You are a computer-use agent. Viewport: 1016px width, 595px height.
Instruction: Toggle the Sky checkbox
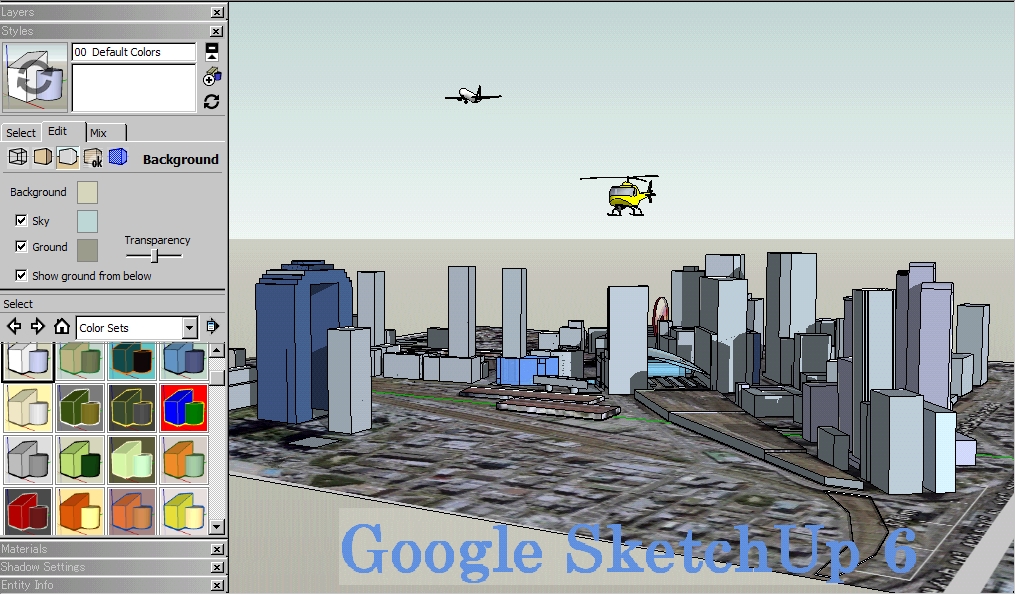21,220
